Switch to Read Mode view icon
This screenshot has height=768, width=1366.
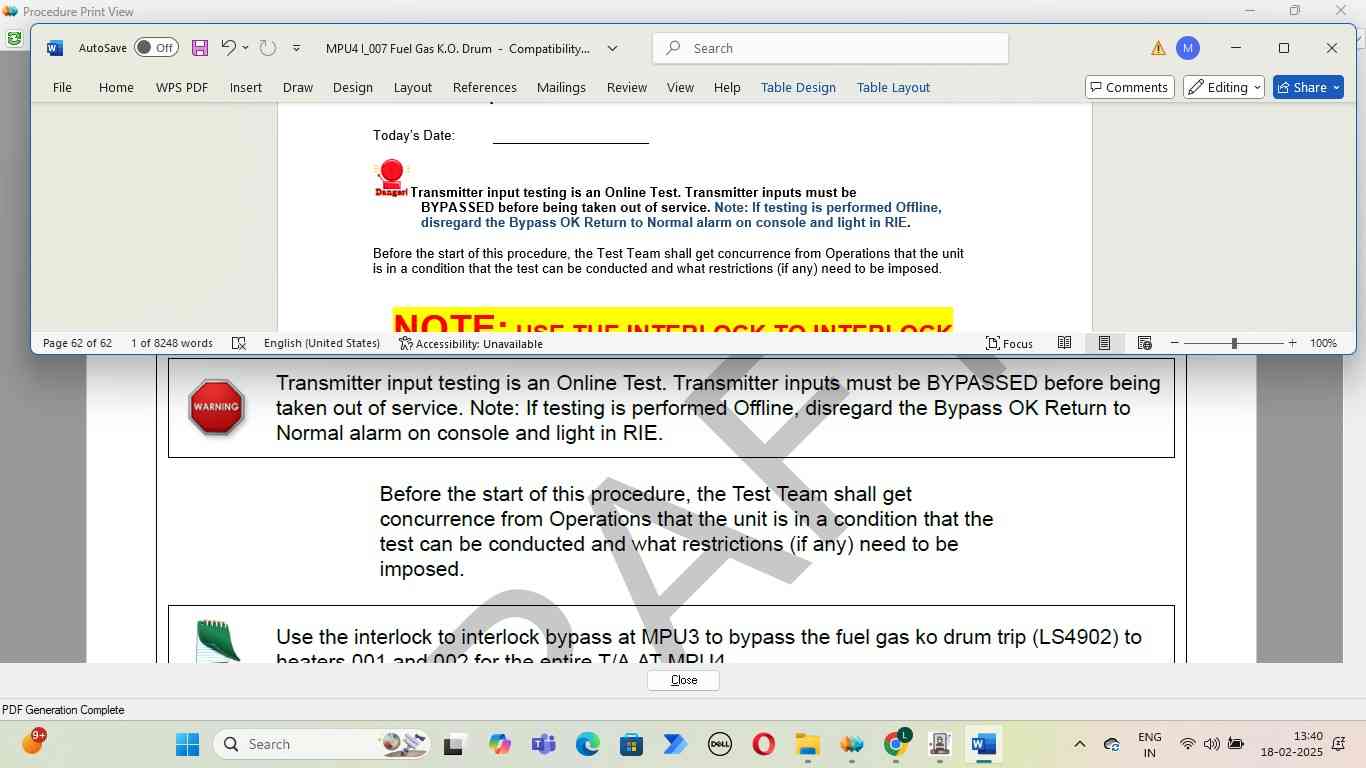pos(1065,343)
